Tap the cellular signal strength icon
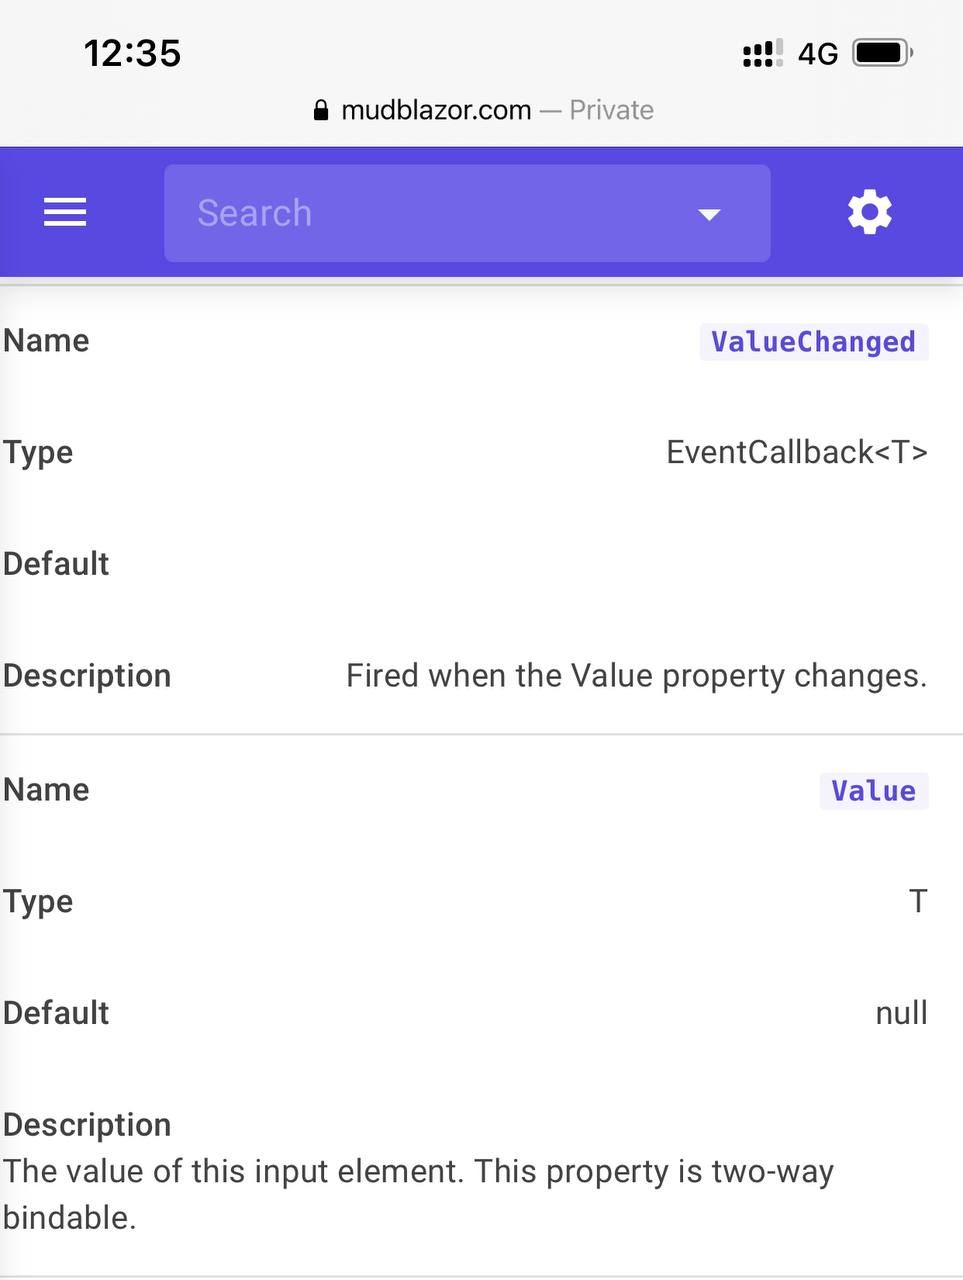Image resolution: width=963 pixels, height=1280 pixels. pyautogui.click(x=763, y=54)
